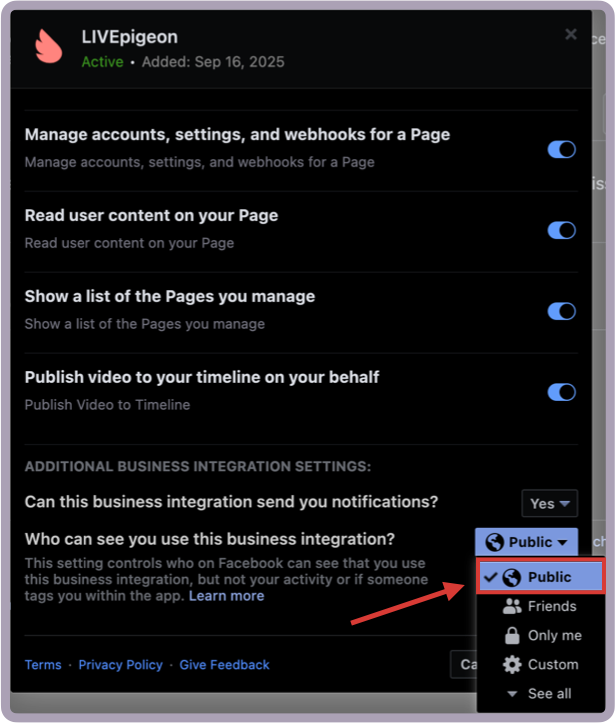Select Custom audience option
615x723 pixels.
[540, 664]
